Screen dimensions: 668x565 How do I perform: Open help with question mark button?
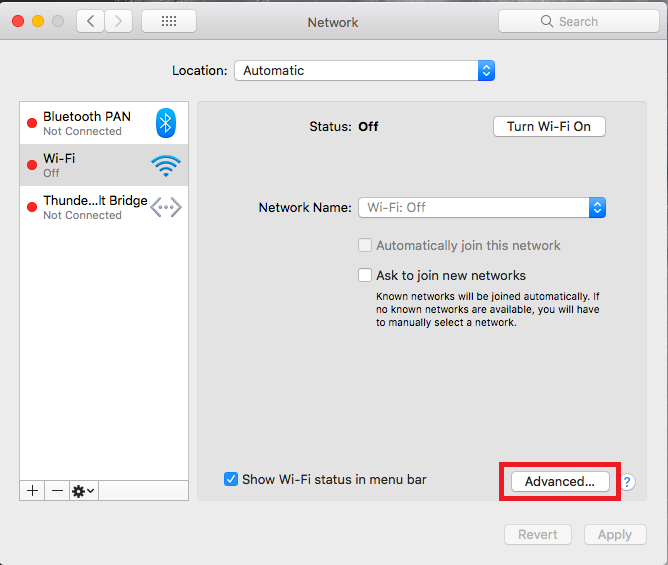[627, 482]
